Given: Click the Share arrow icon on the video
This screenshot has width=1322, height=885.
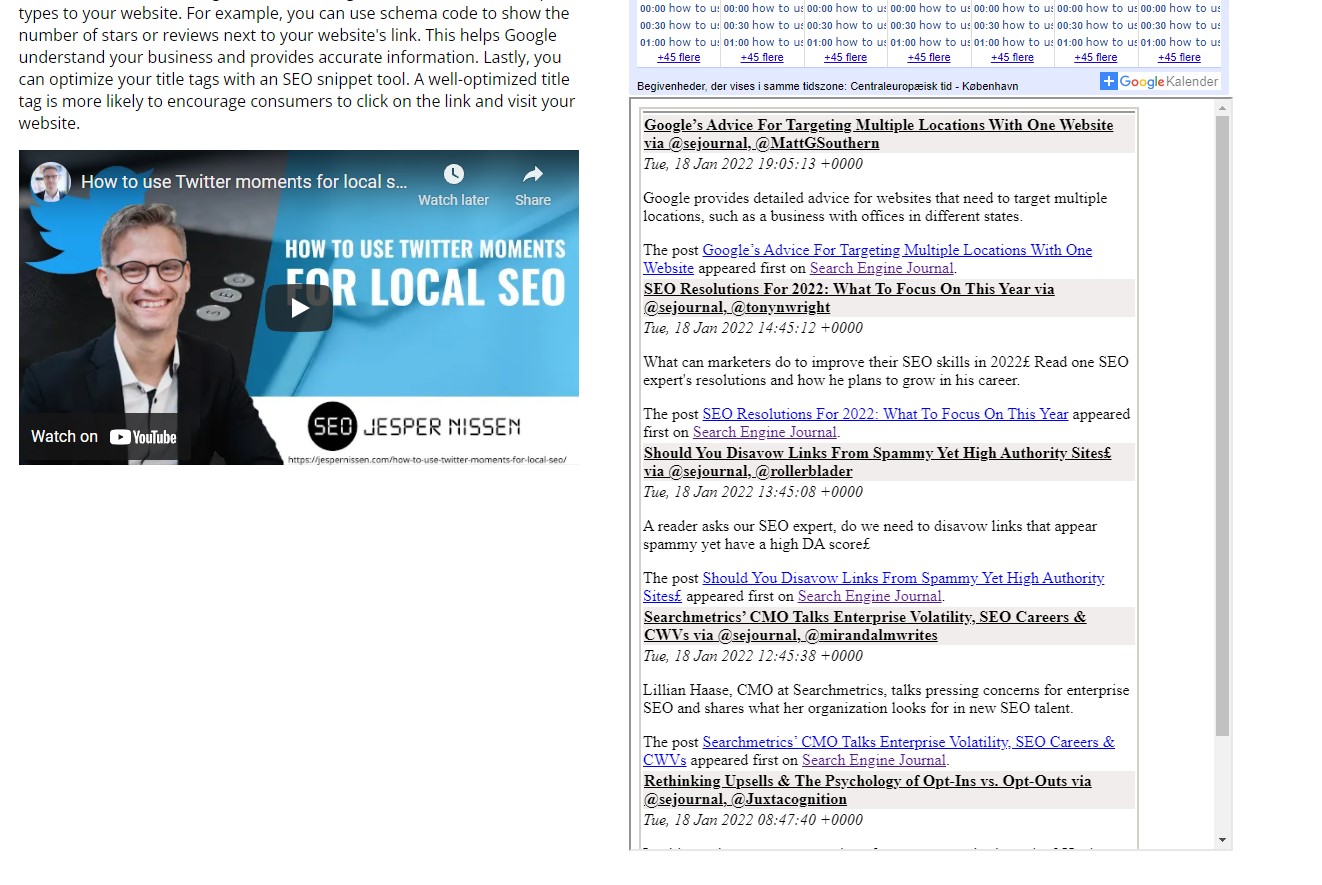Looking at the screenshot, I should click(x=532, y=174).
